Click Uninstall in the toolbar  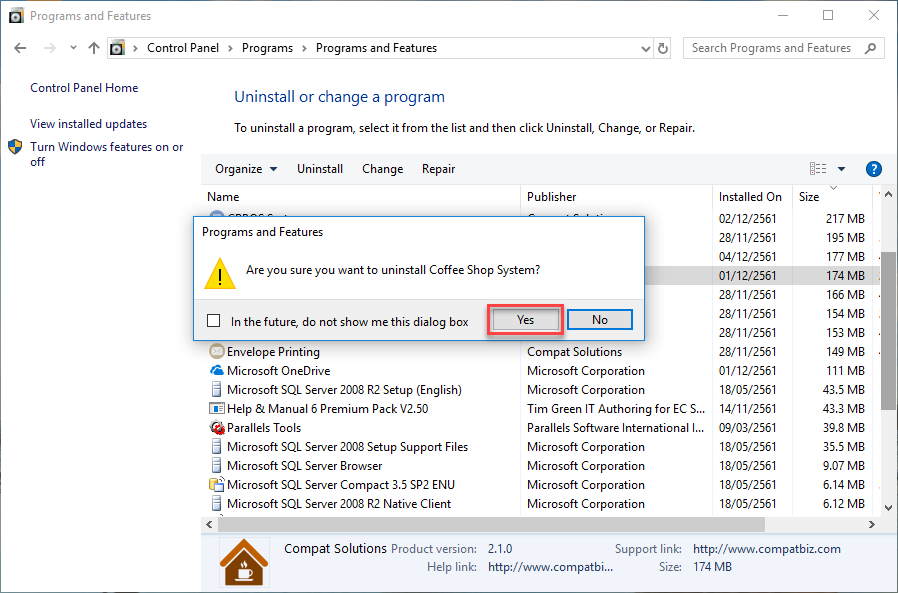320,169
